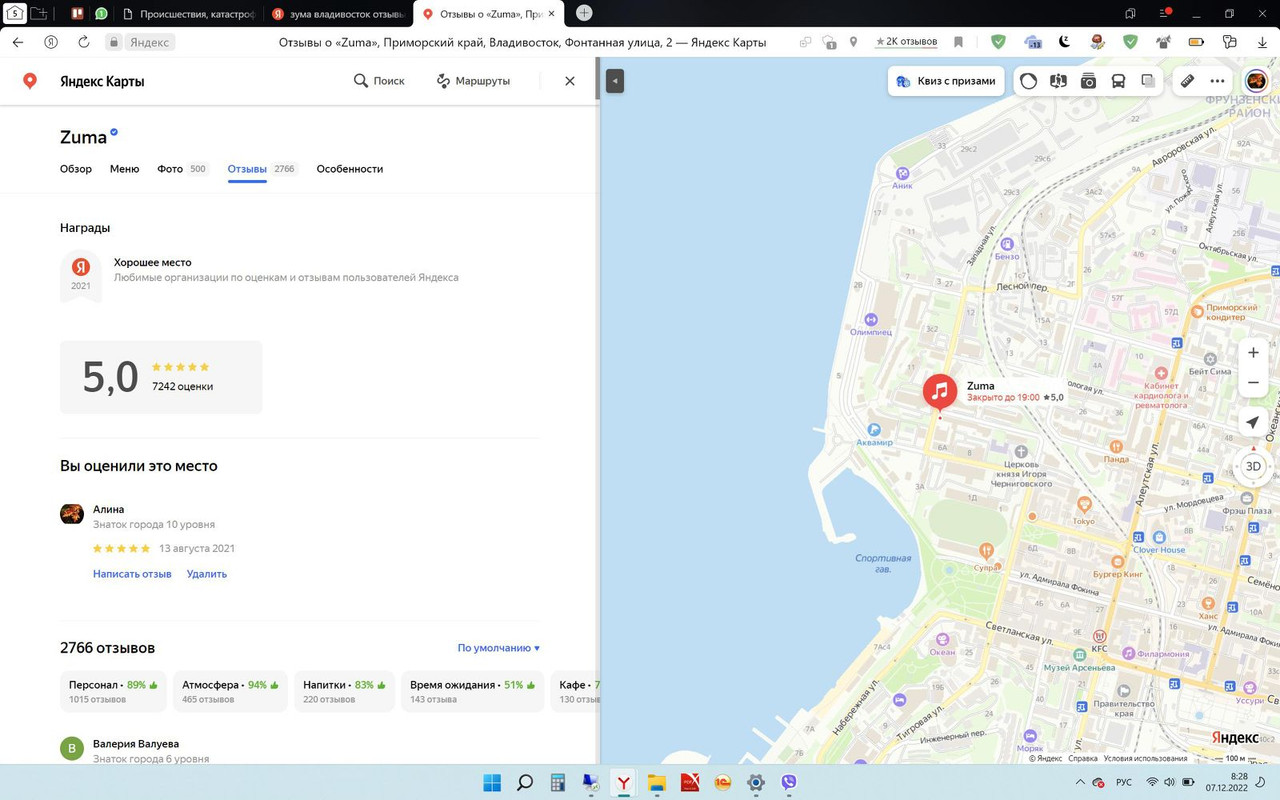Open Windows Start menu
Screen dimensions: 1280x800
[x=492, y=783]
